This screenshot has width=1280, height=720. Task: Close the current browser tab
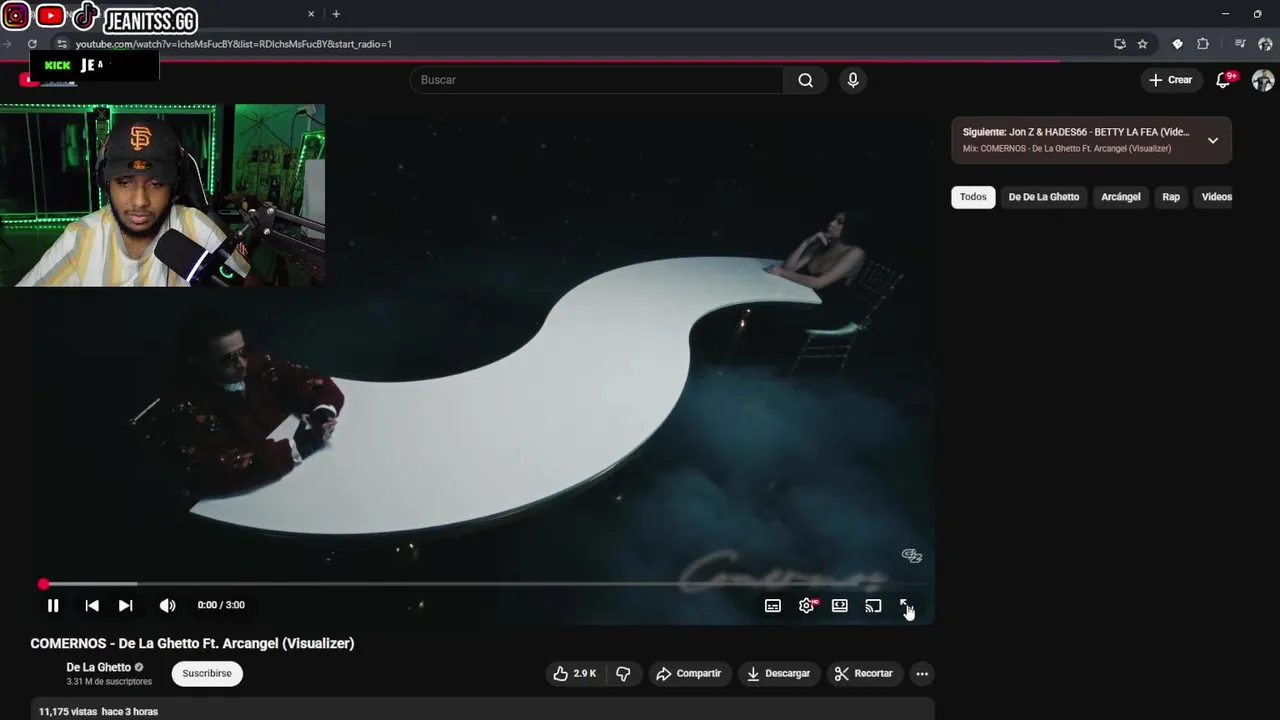(311, 14)
